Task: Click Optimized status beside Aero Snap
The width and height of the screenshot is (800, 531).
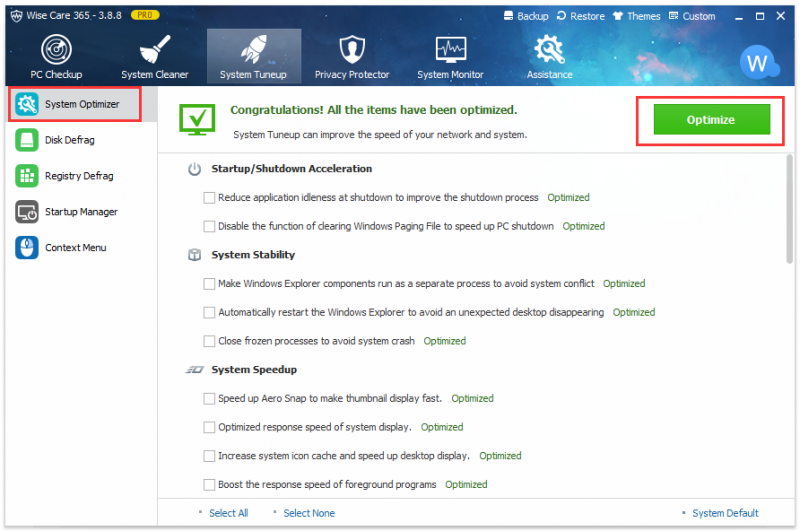Action: (472, 398)
